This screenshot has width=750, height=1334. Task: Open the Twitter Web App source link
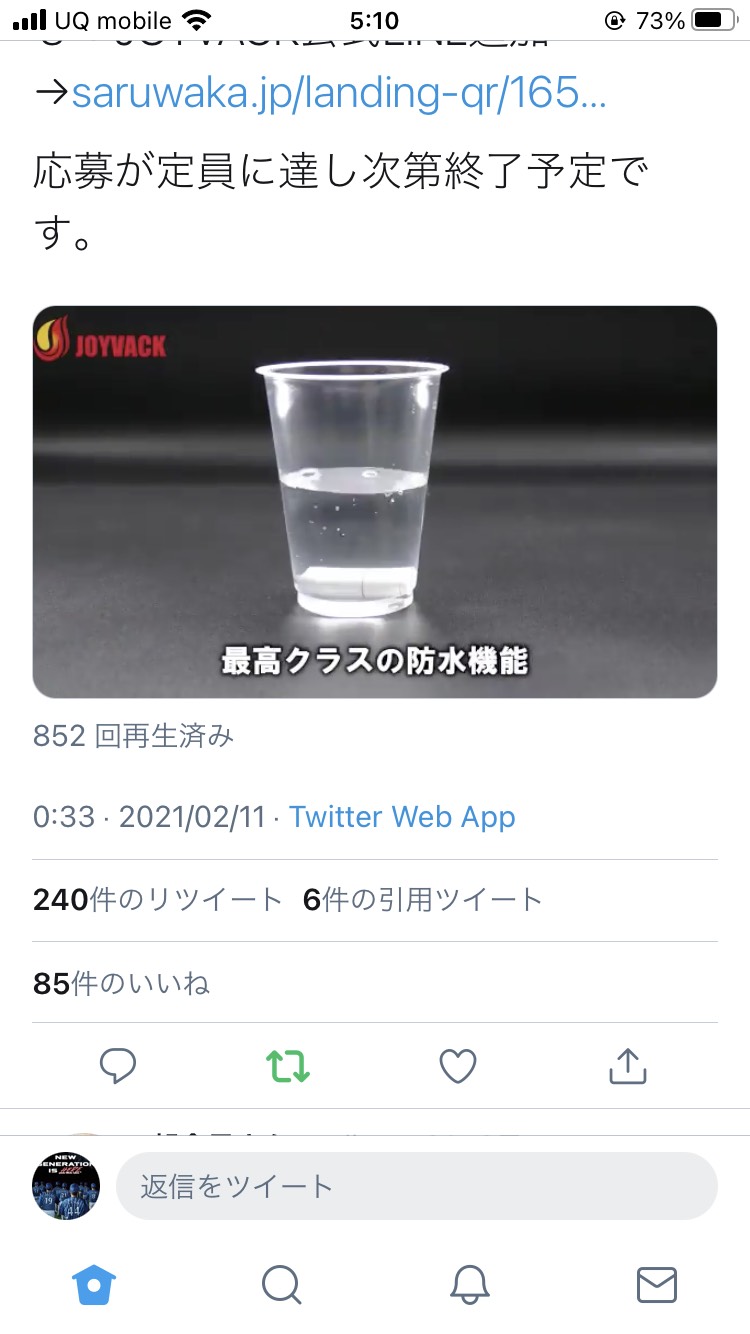coord(402,817)
